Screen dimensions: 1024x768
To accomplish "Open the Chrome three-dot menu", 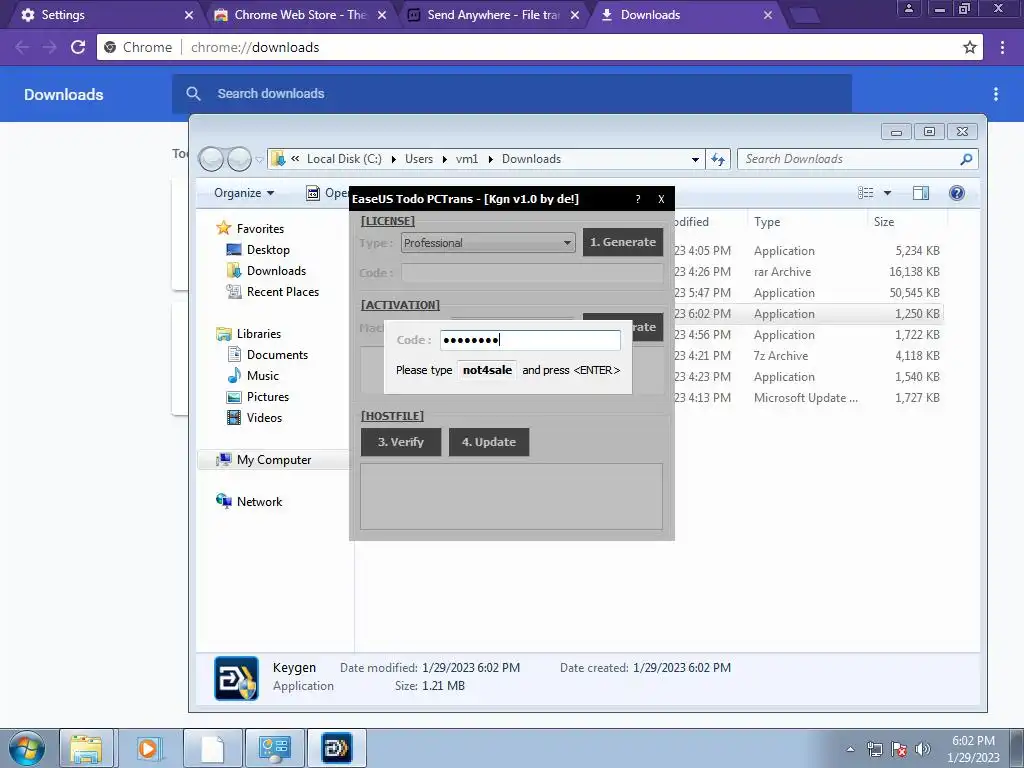I will tap(1002, 47).
